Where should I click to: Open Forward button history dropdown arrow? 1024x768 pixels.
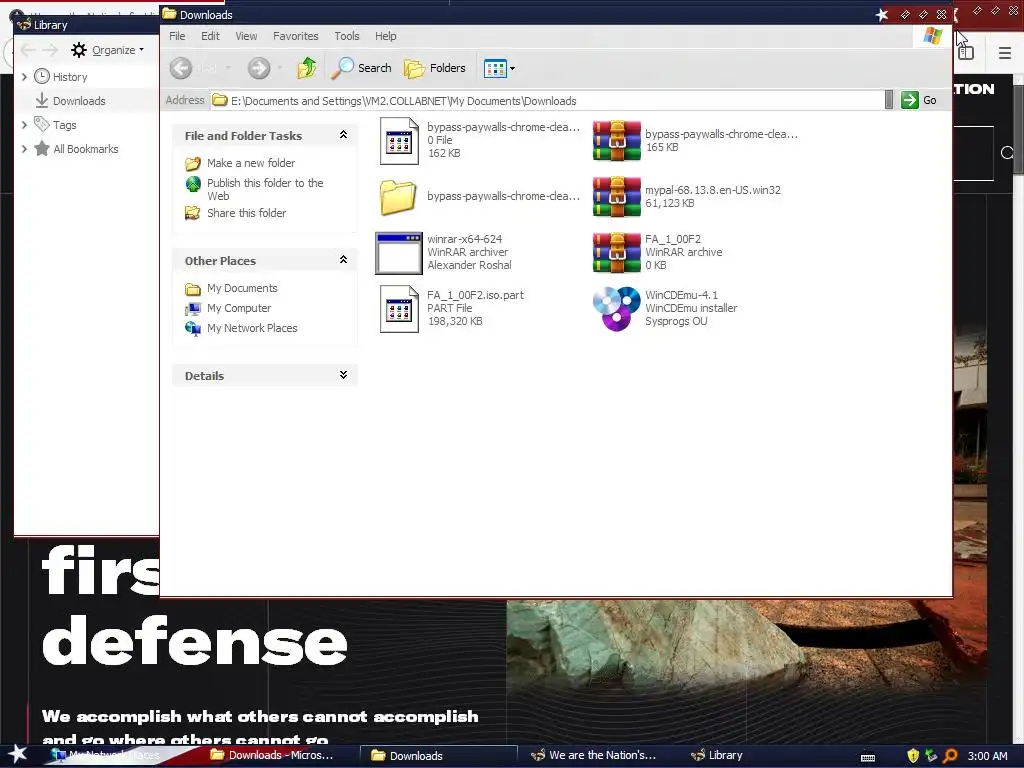click(280, 68)
